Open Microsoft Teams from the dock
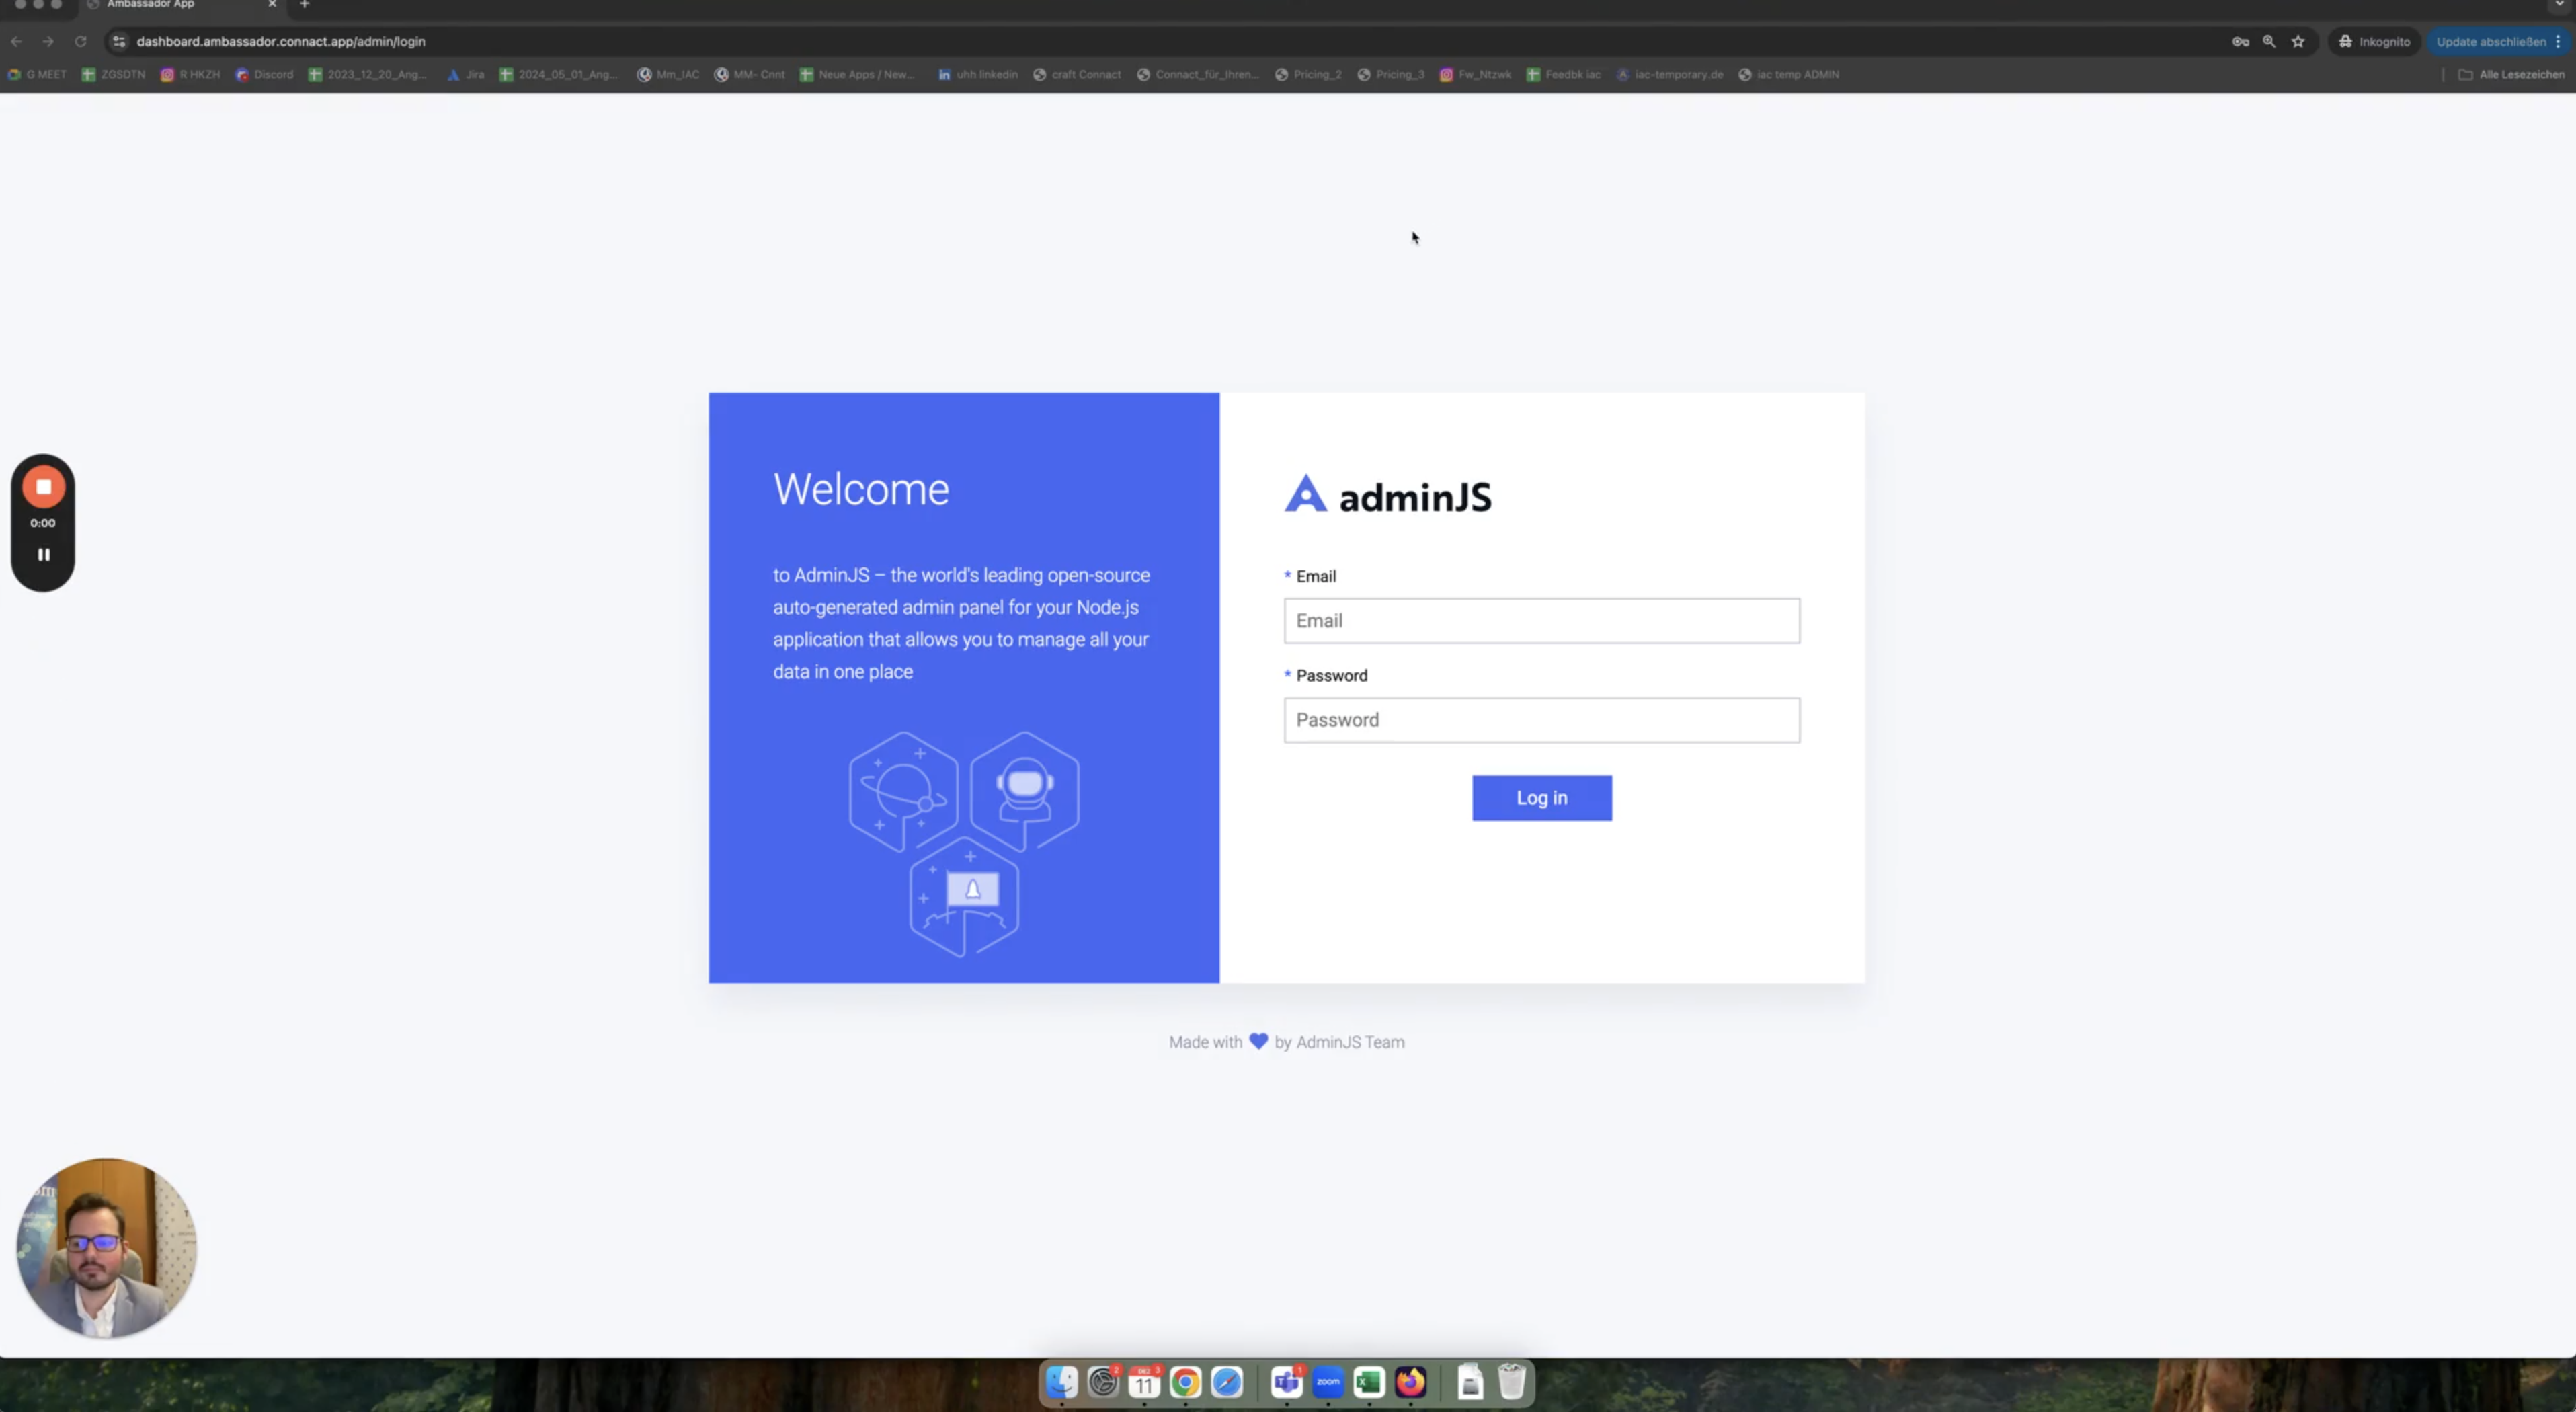Viewport: 2576px width, 1412px height. click(x=1286, y=1382)
